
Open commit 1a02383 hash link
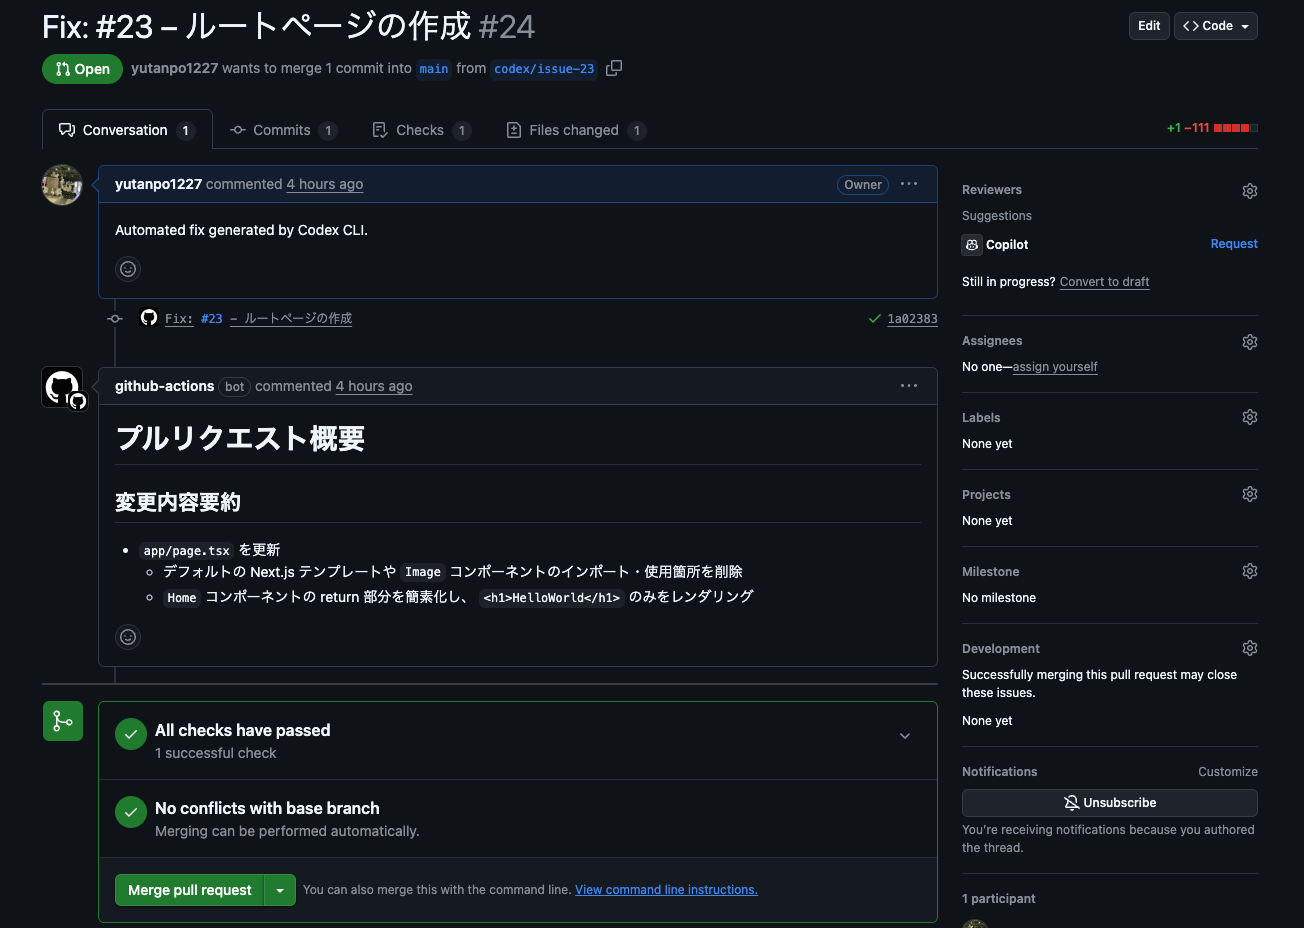coord(912,319)
